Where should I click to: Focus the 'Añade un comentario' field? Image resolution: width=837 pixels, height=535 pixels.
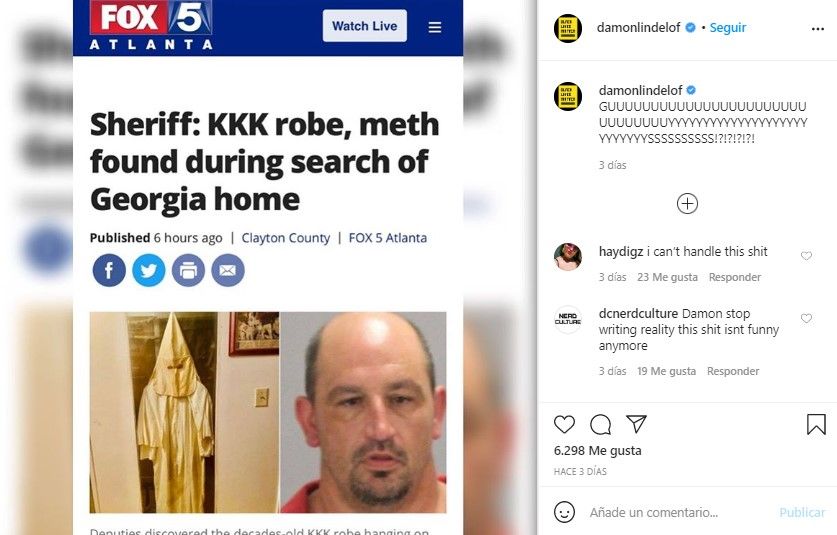pos(676,513)
